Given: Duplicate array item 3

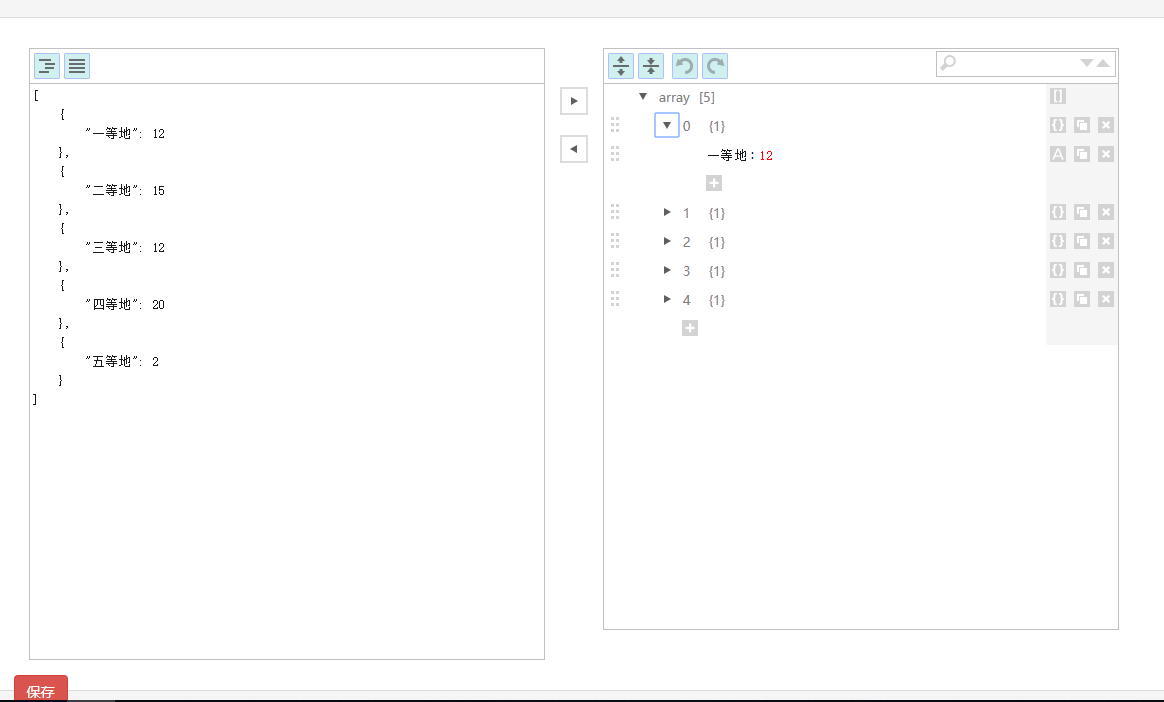Looking at the screenshot, I should tap(1082, 269).
